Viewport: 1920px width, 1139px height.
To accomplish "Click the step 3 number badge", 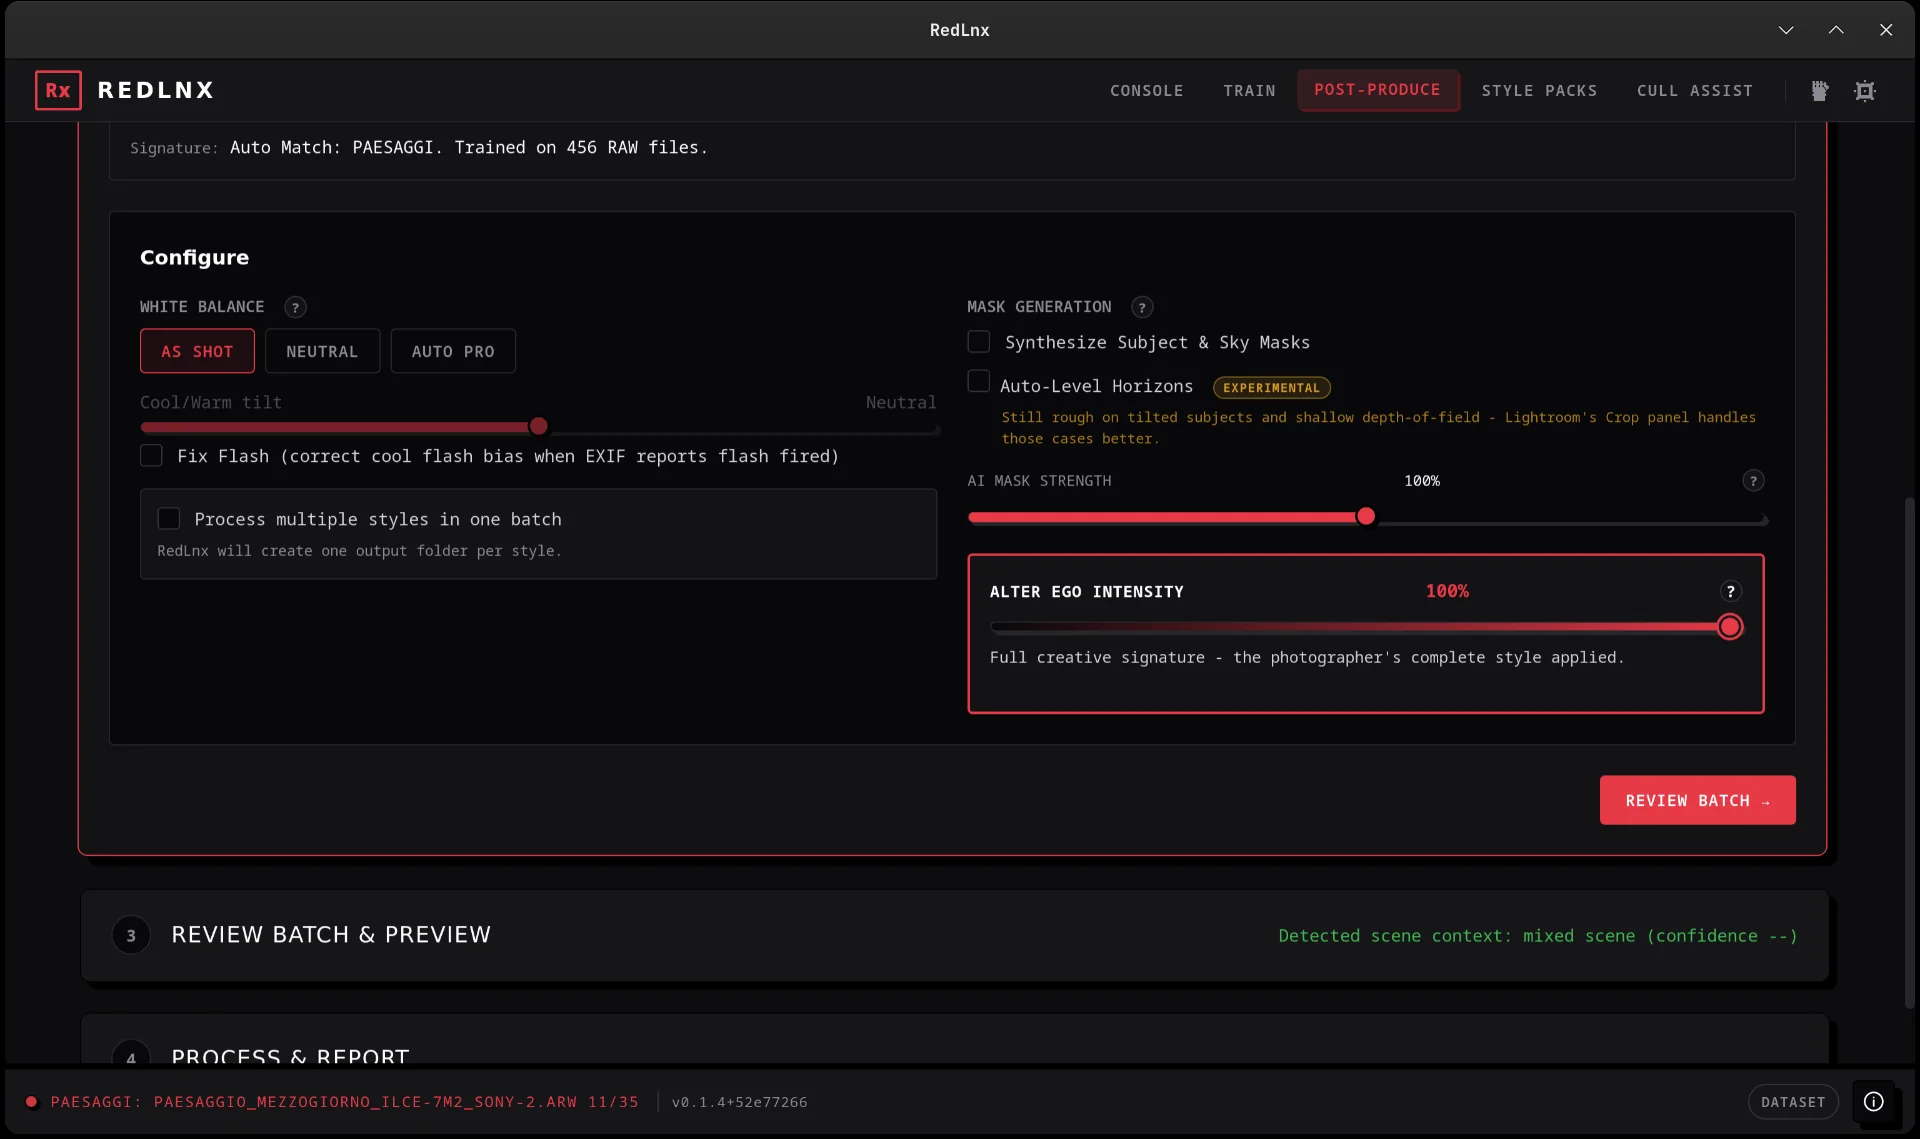I will coord(131,935).
